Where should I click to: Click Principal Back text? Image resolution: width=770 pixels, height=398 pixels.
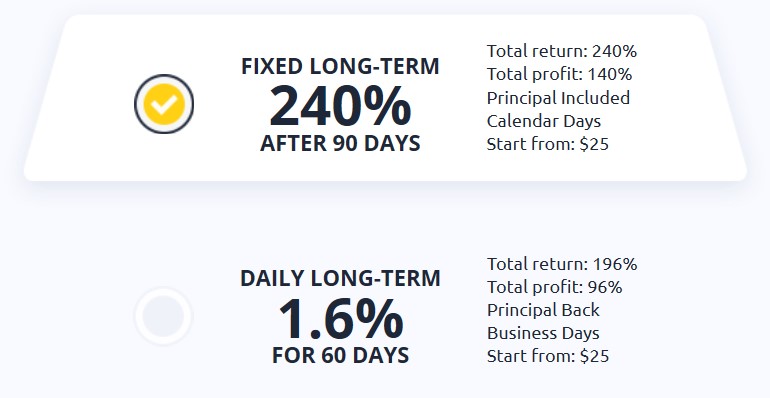pos(543,310)
